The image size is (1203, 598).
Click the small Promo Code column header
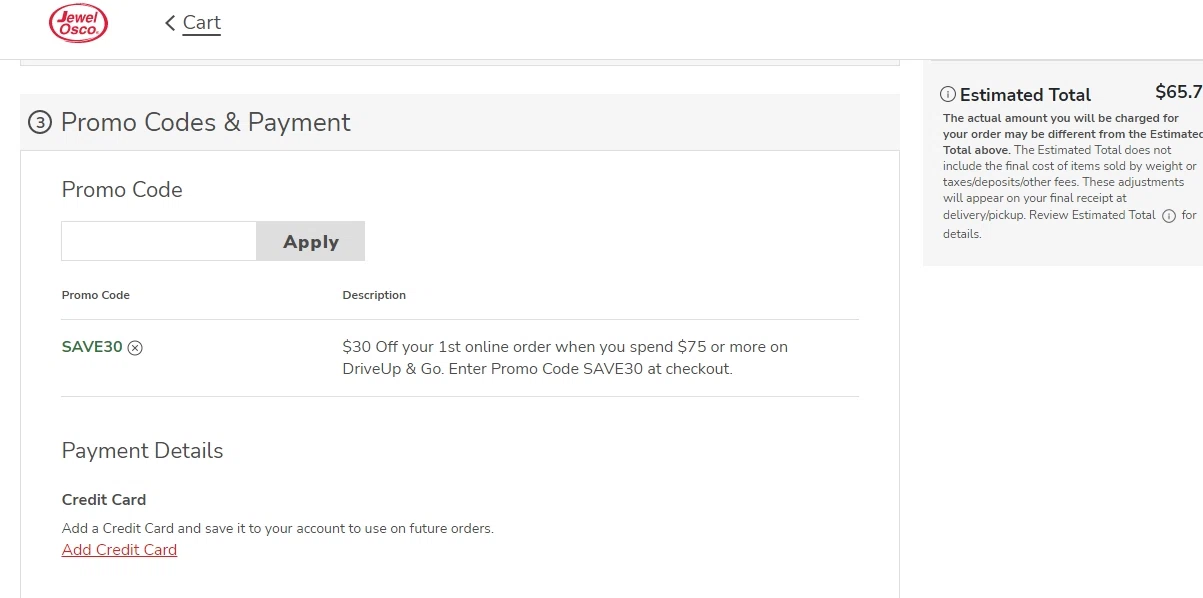click(96, 295)
